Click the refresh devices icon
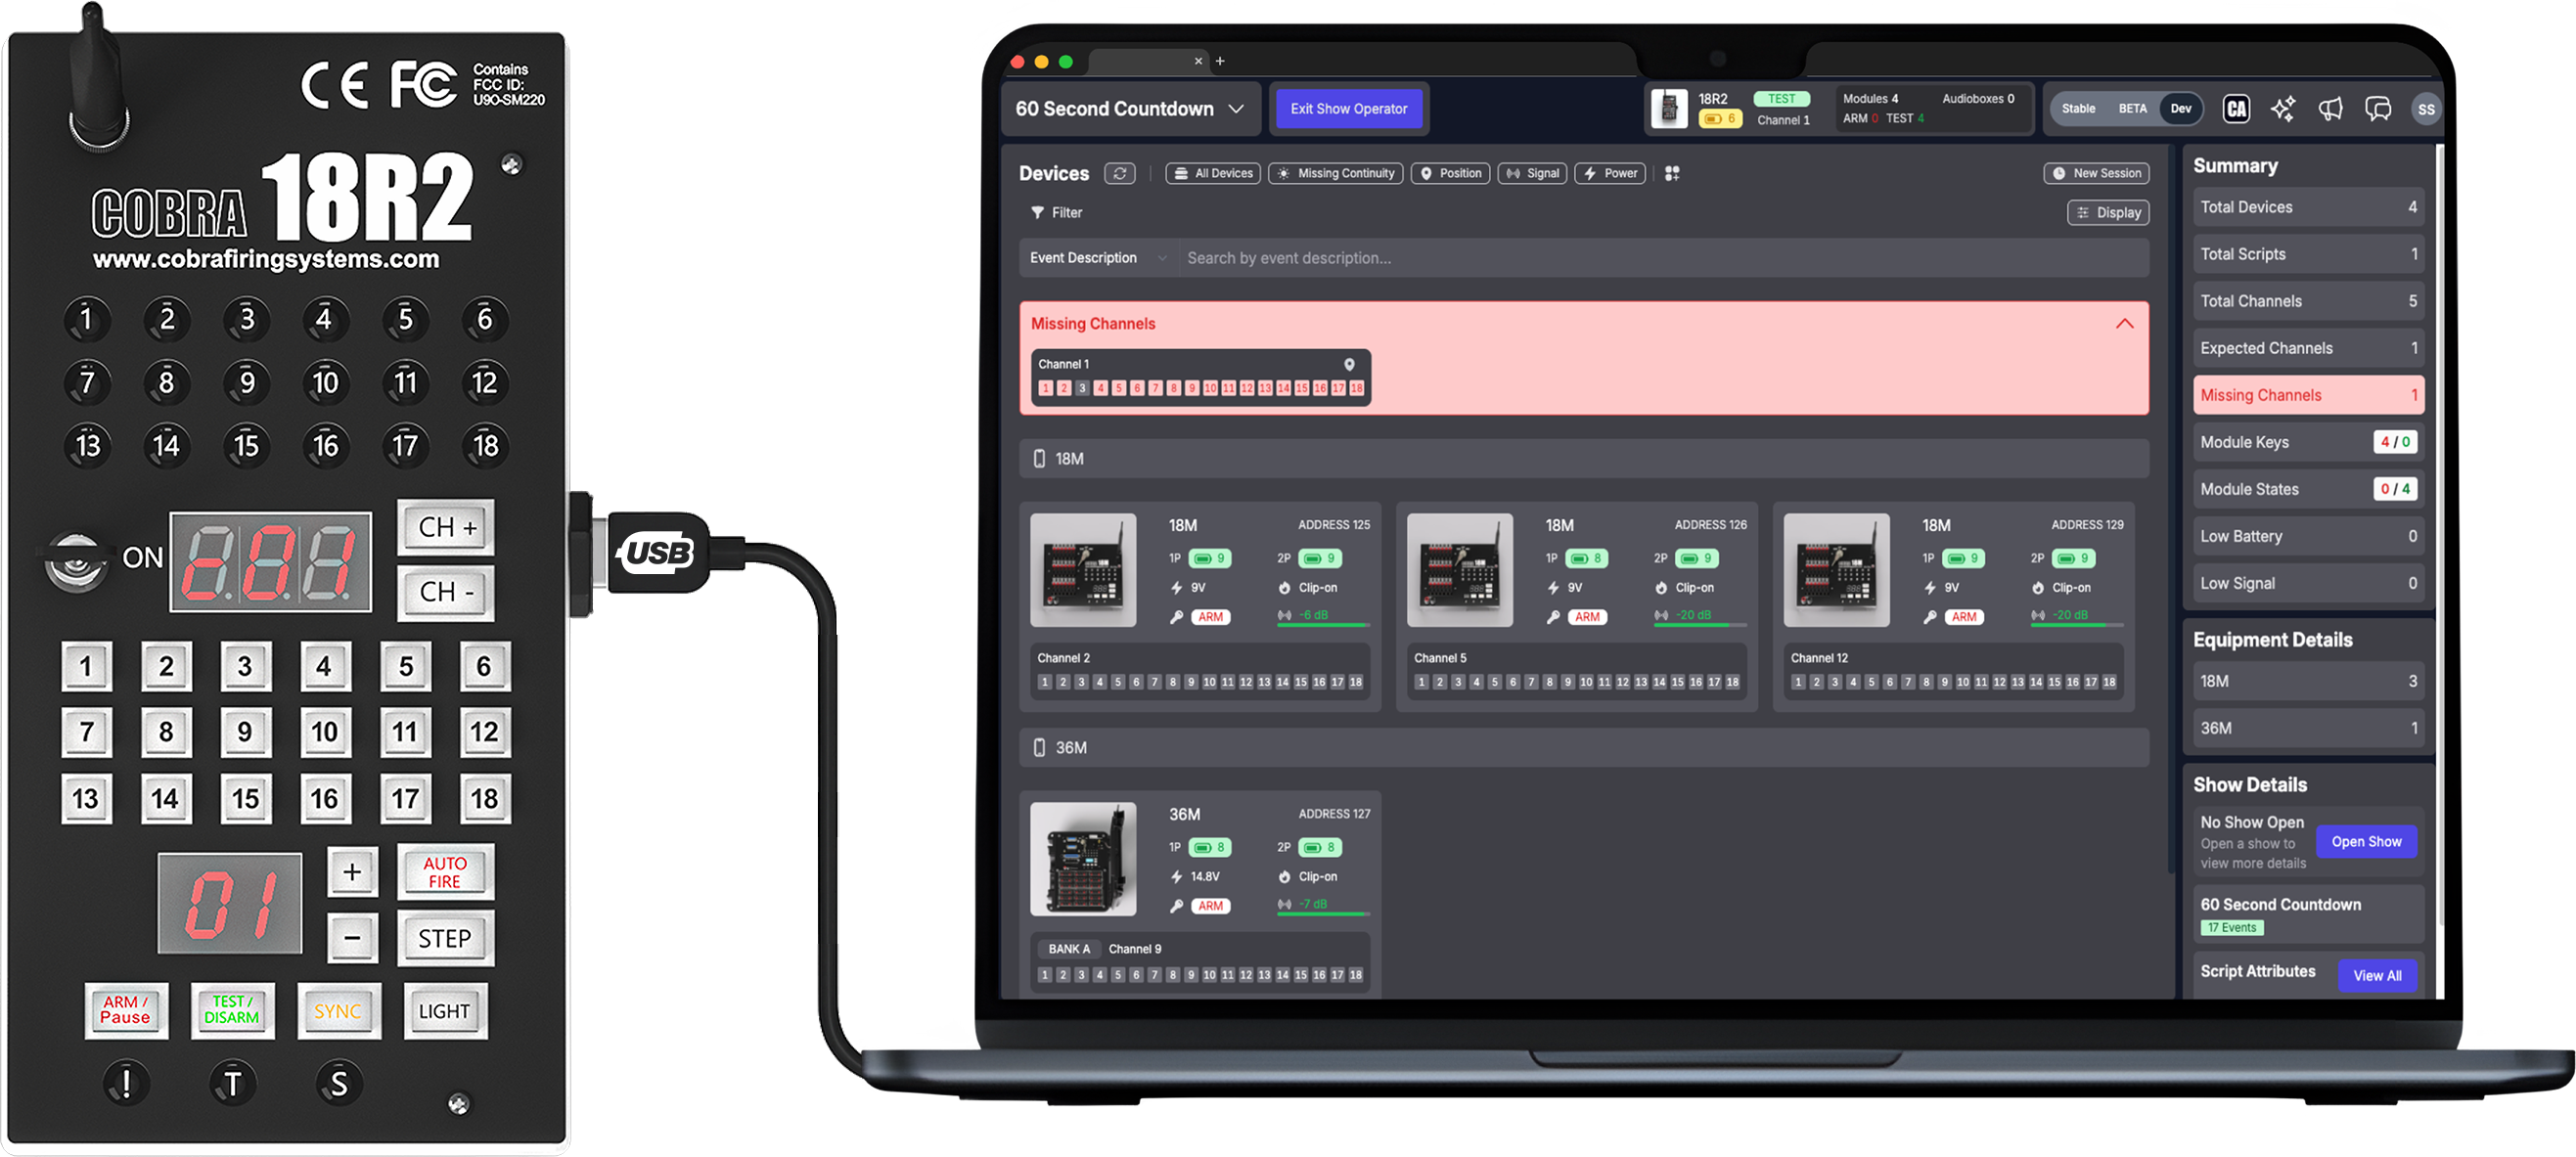This screenshot has width=2576, height=1157. (x=1119, y=173)
